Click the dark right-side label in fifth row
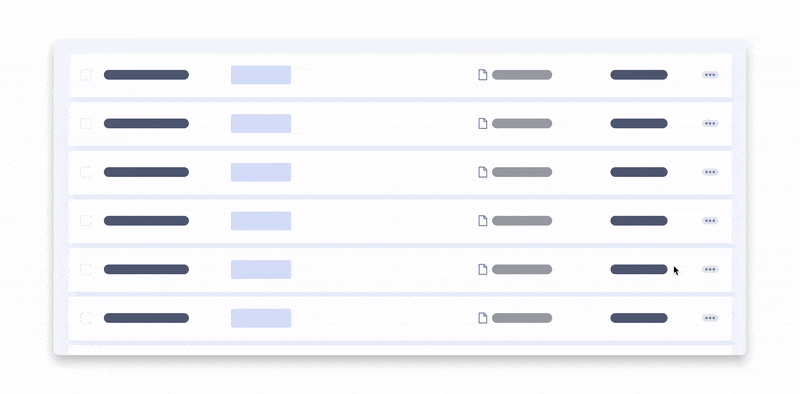This screenshot has width=800, height=394. (x=639, y=269)
